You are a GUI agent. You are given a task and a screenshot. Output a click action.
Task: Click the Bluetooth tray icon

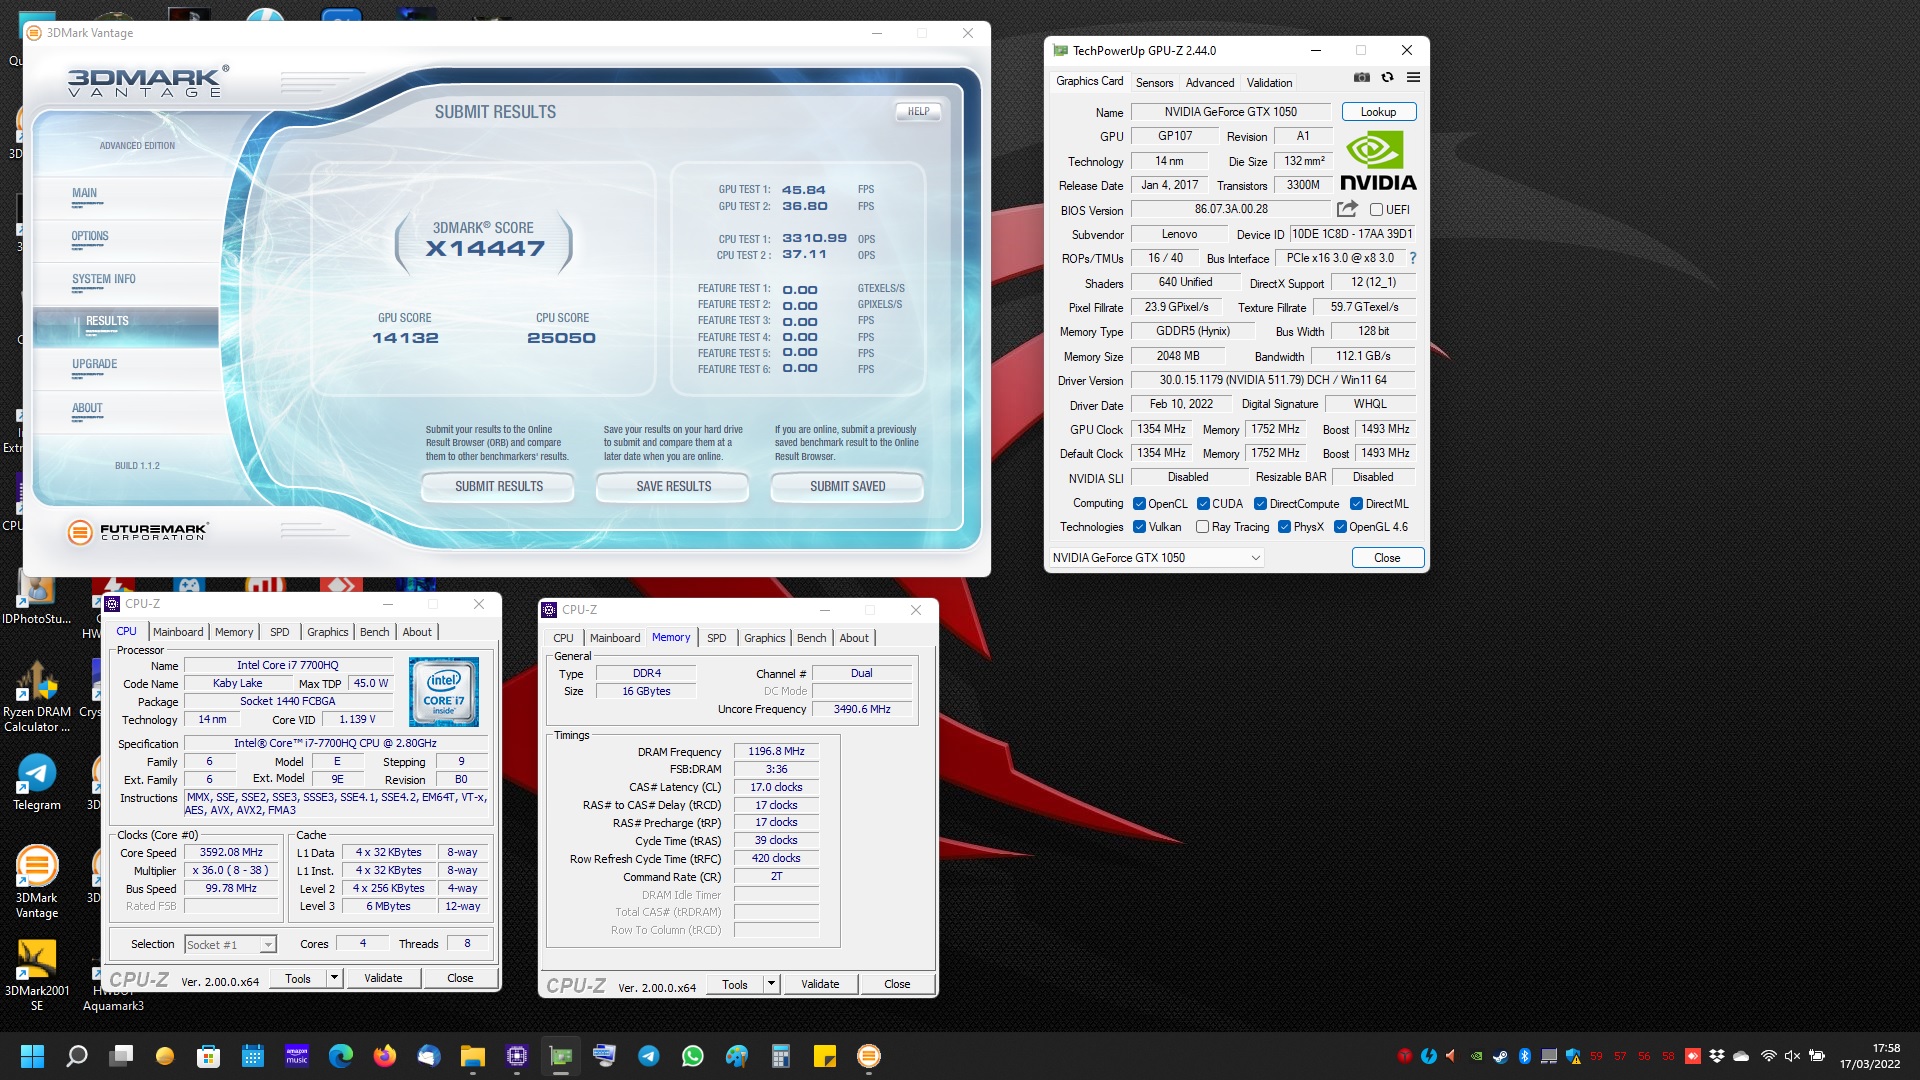[1525, 1056]
